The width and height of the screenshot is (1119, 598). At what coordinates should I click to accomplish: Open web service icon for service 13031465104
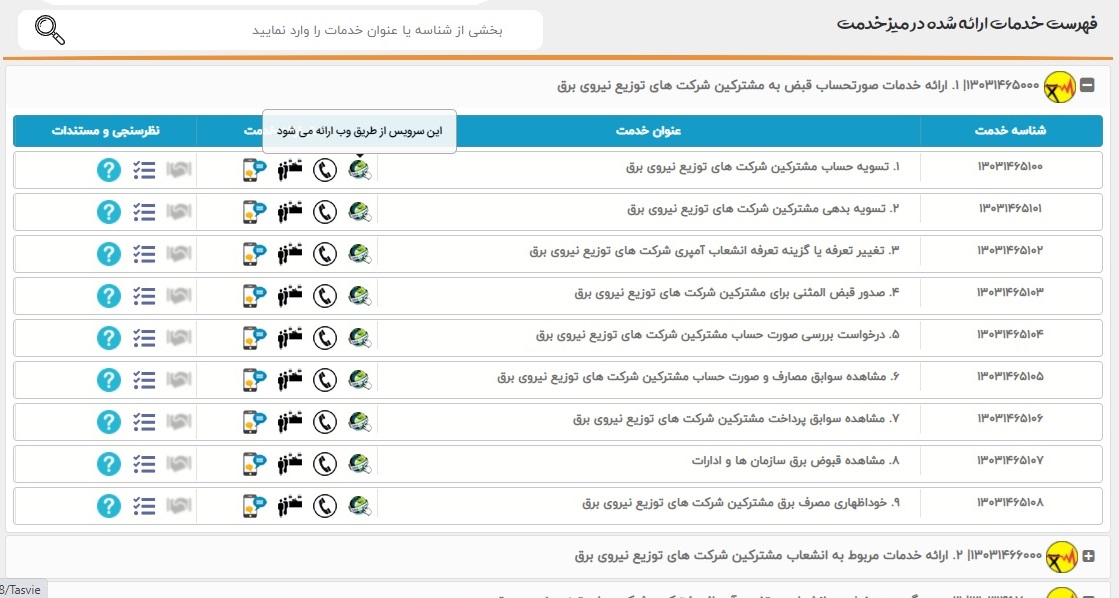click(360, 338)
